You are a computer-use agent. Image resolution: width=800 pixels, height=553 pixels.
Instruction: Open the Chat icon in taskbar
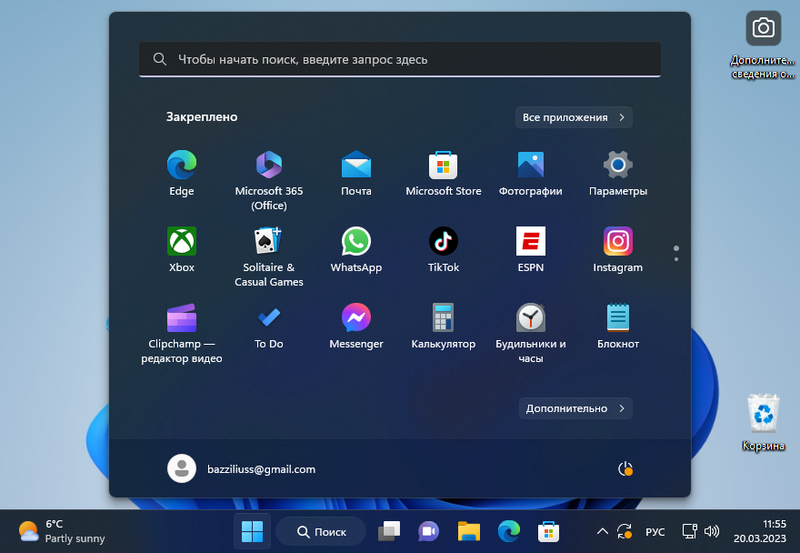point(429,532)
